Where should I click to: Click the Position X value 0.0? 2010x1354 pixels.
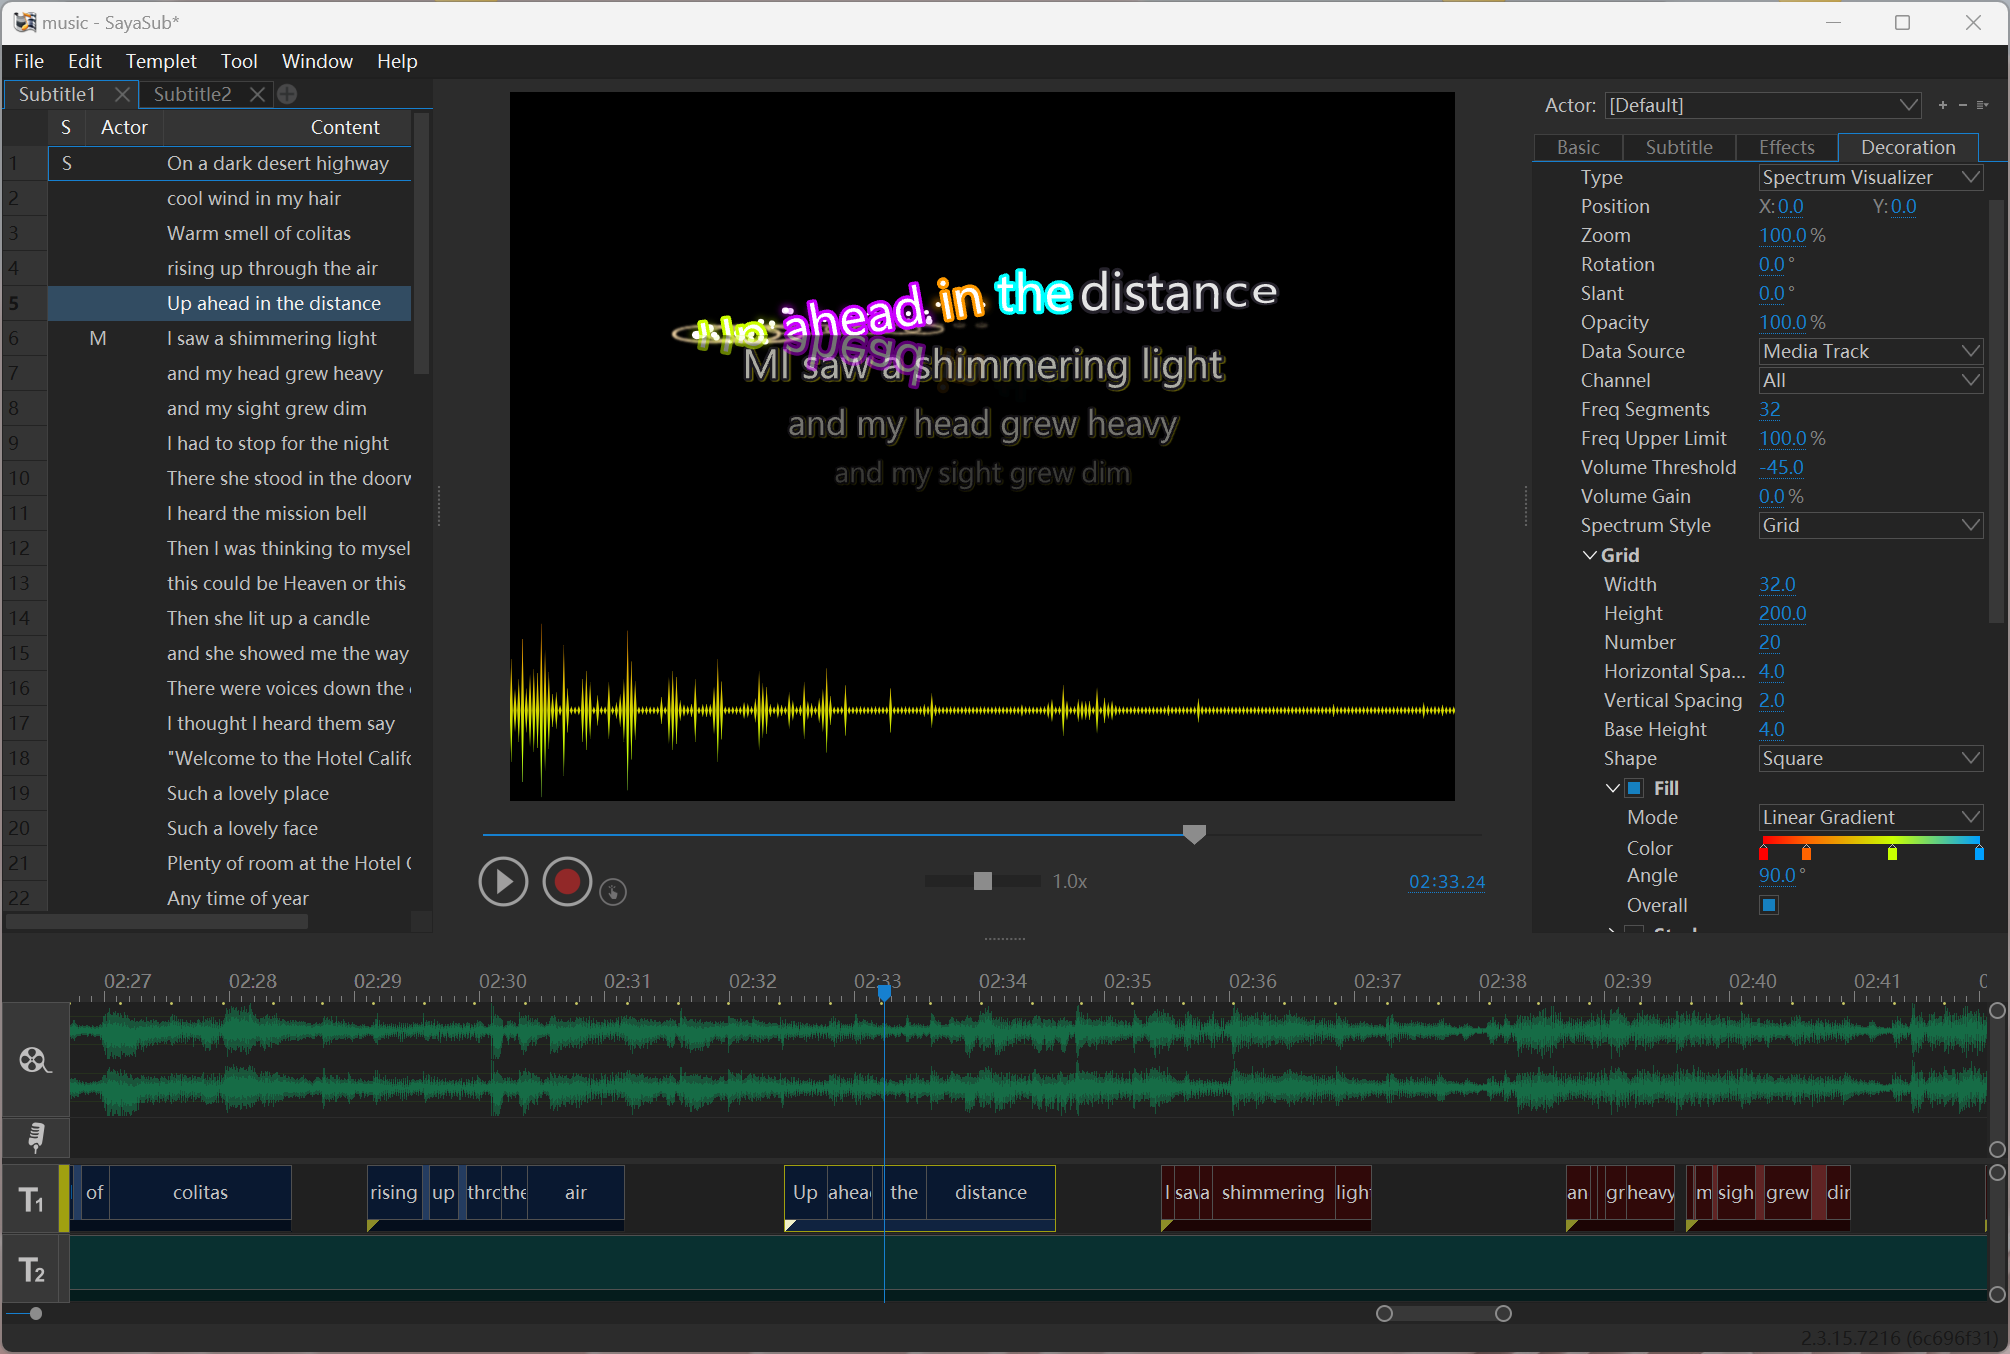click(x=1791, y=206)
